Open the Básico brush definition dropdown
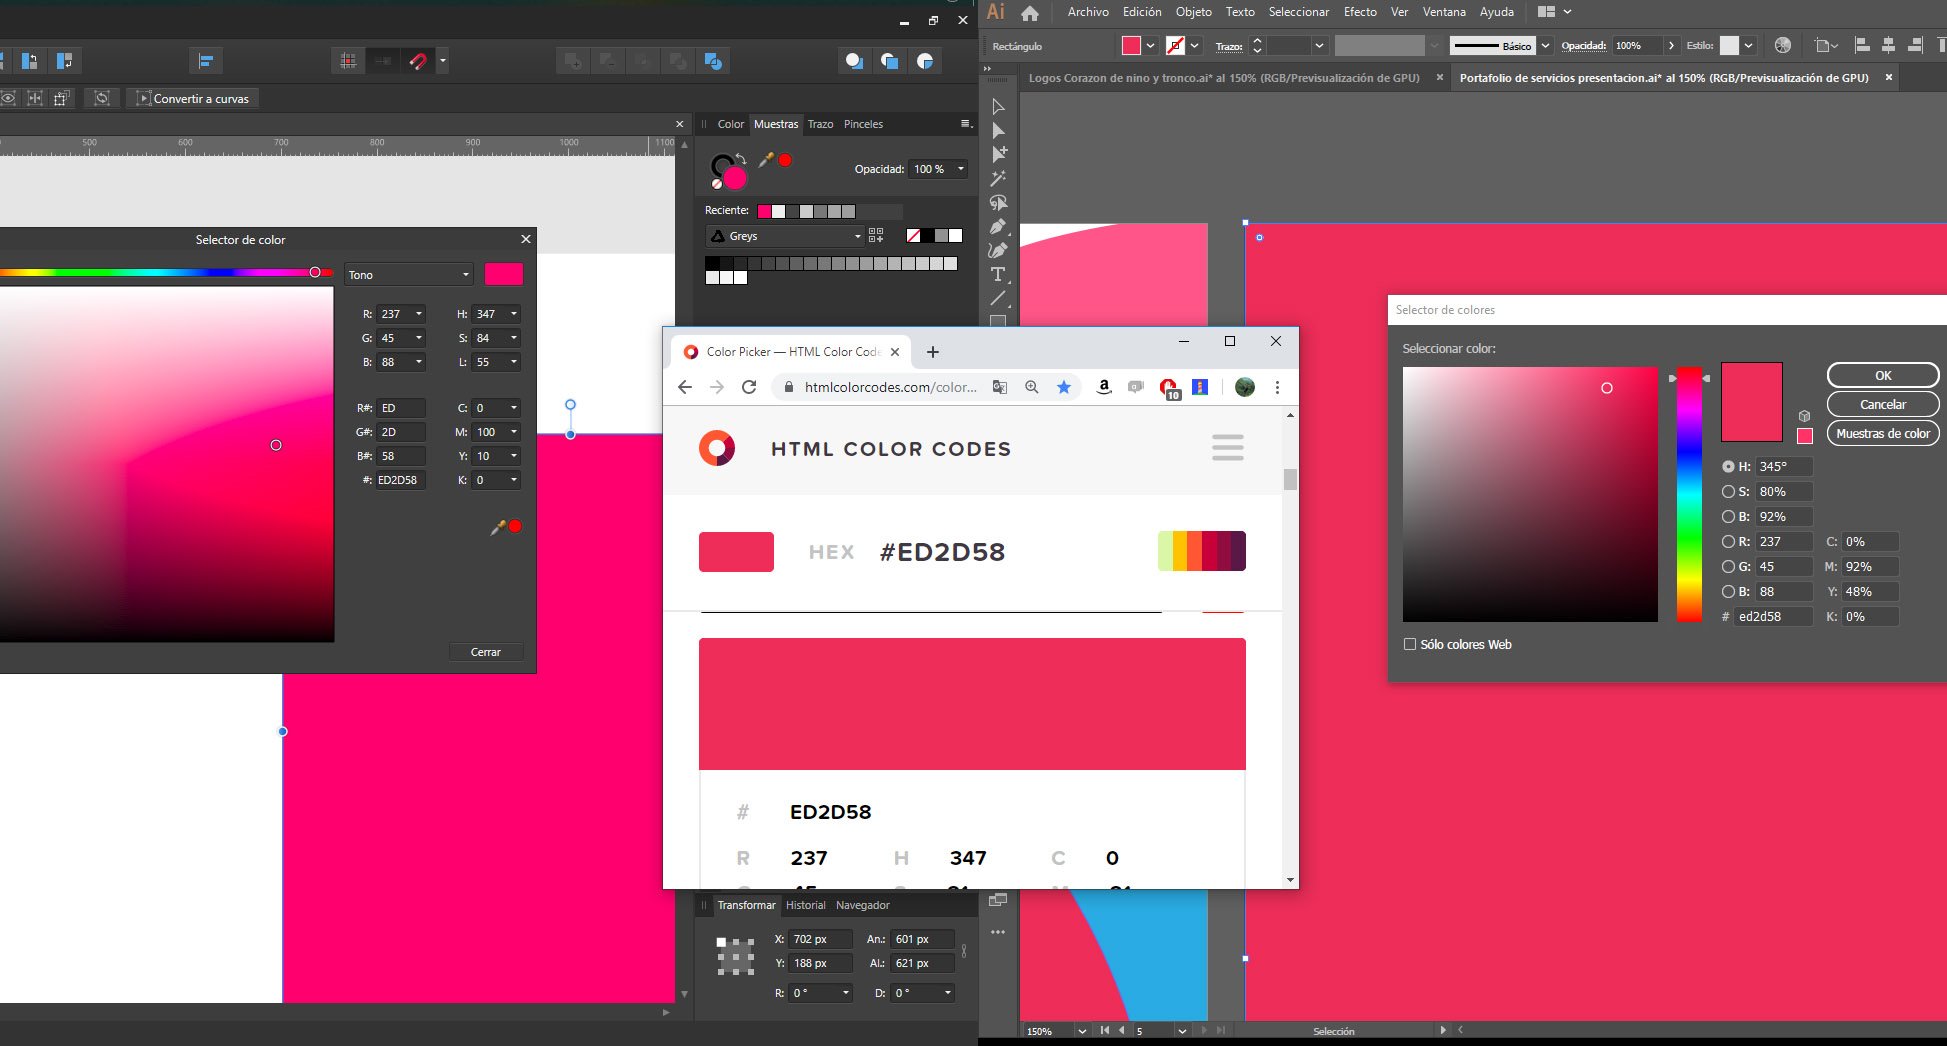1947x1046 pixels. coord(1546,46)
